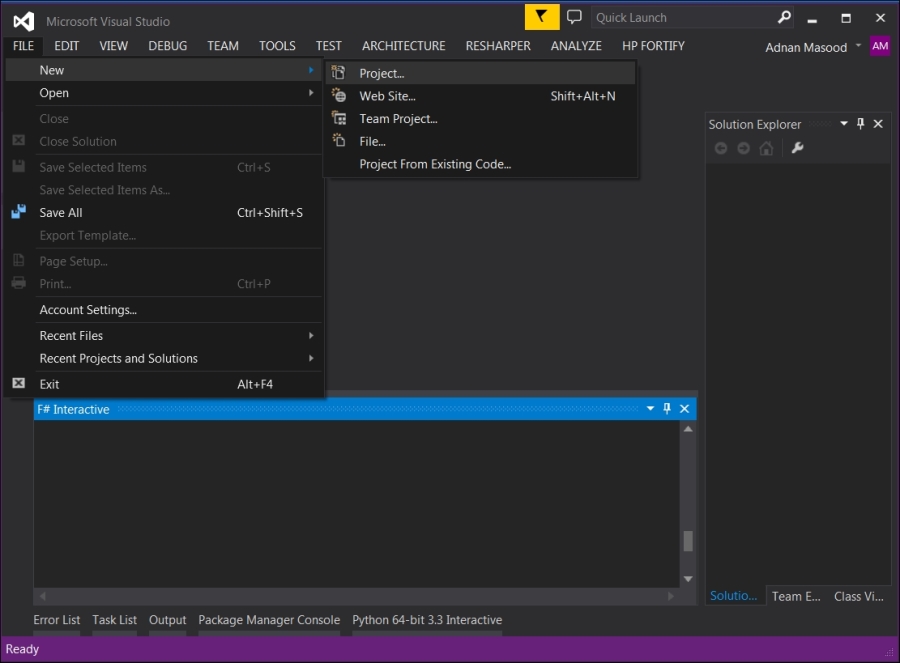Open the notifications flag icon
The width and height of the screenshot is (900, 663).
(542, 17)
